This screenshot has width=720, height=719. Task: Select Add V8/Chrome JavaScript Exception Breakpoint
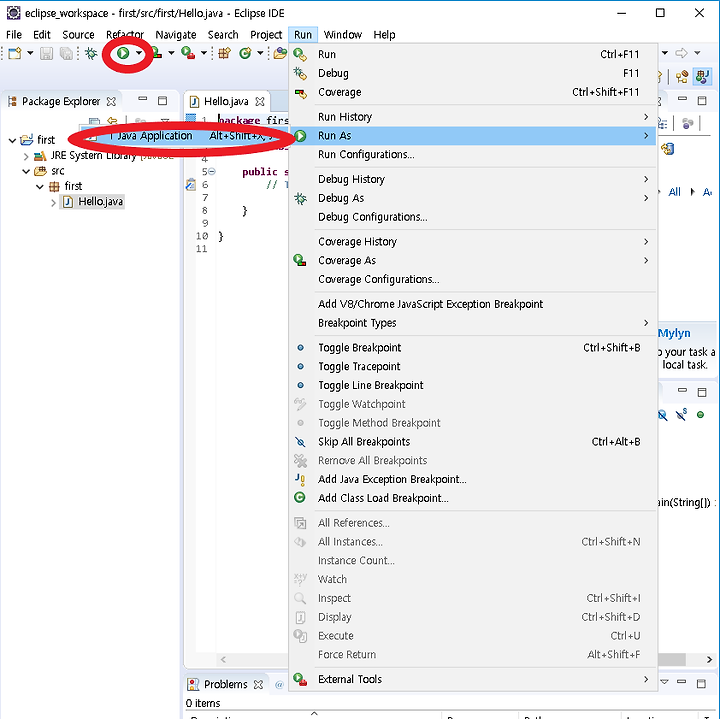472,304
